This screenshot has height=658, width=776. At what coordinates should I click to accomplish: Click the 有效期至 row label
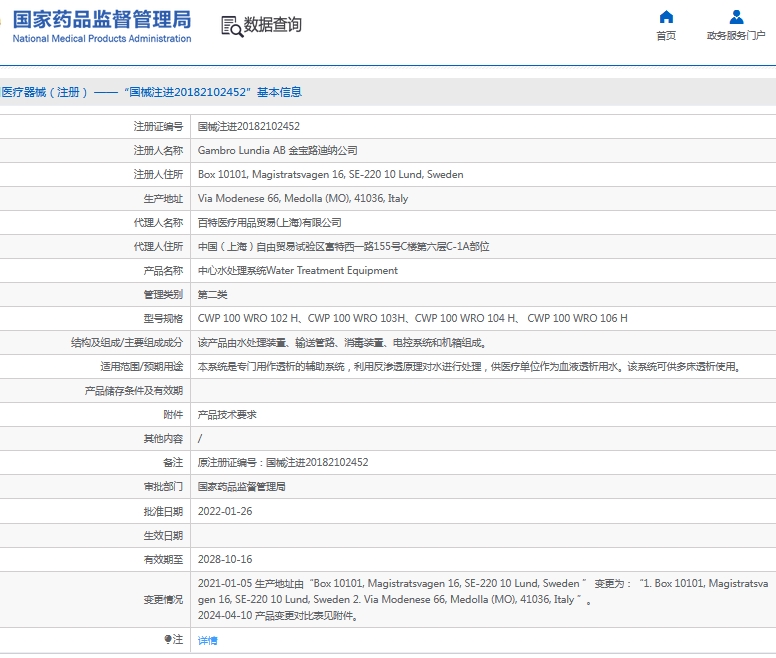163,560
